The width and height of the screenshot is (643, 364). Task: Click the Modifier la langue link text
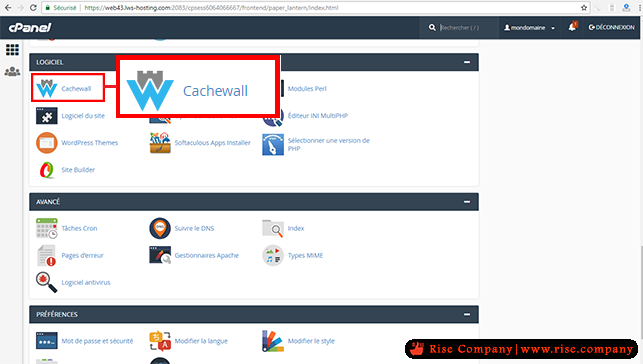click(201, 341)
